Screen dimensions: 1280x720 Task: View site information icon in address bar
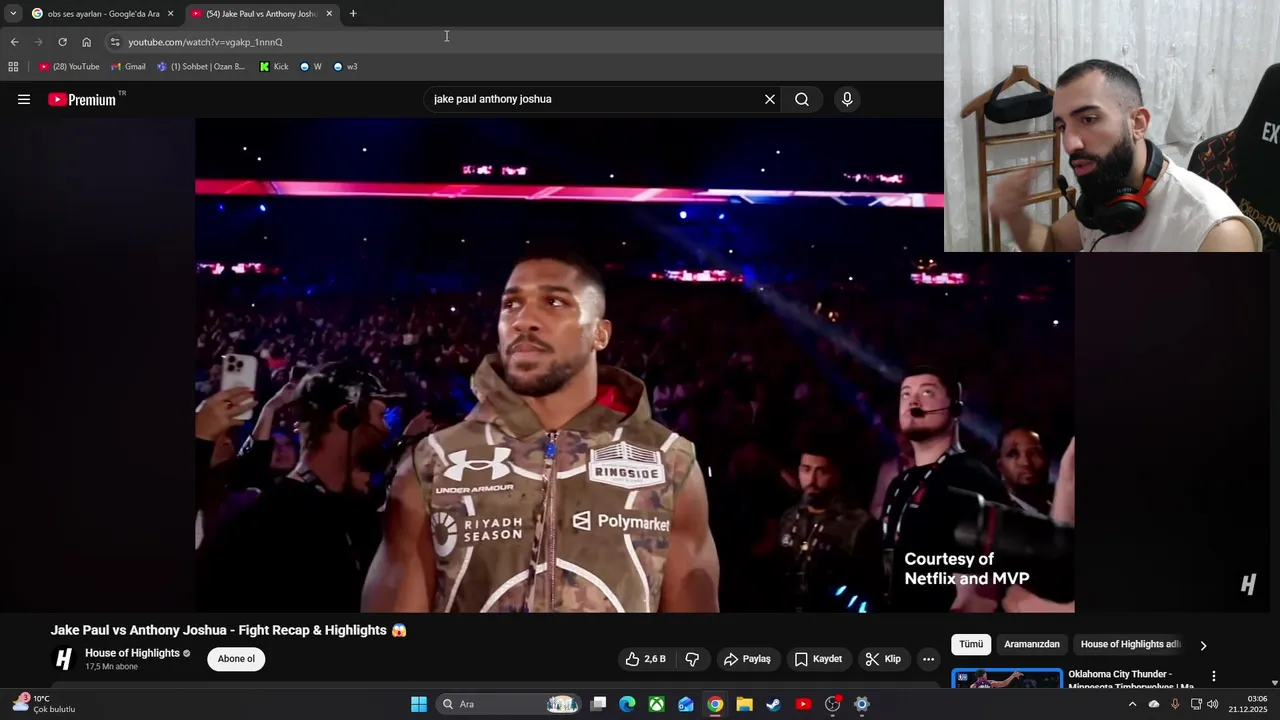[x=115, y=42]
